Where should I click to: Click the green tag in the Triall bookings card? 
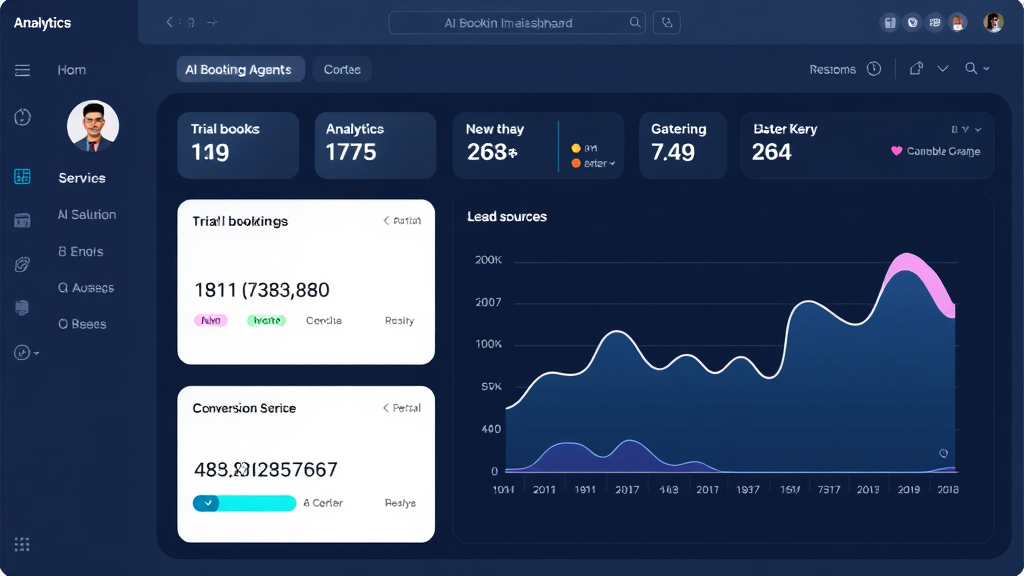click(266, 320)
